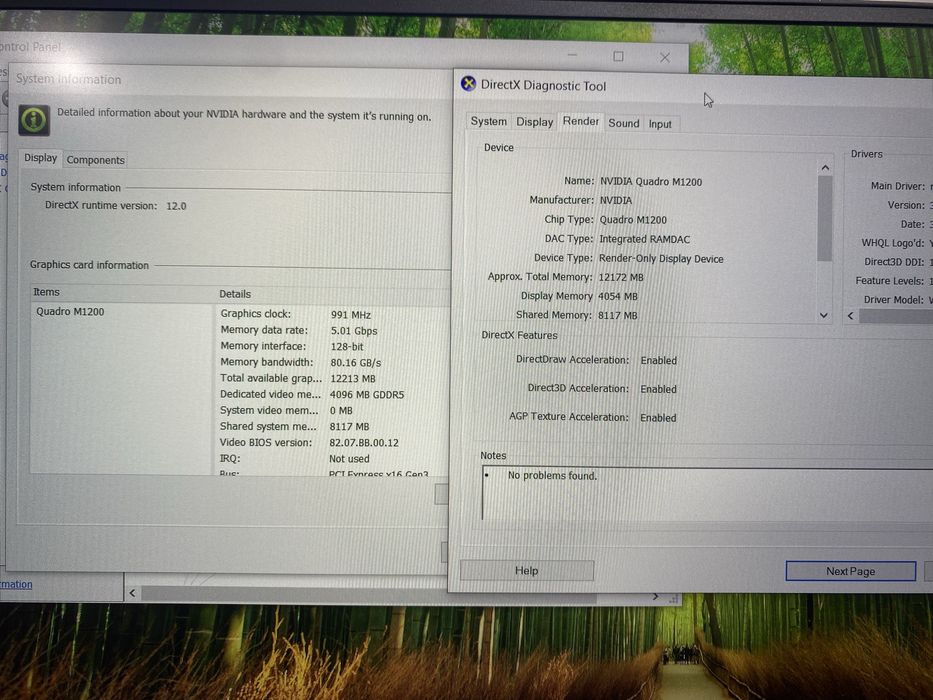933x700 pixels.
Task: Switch to the Components tab in System Information
Action: (x=95, y=160)
